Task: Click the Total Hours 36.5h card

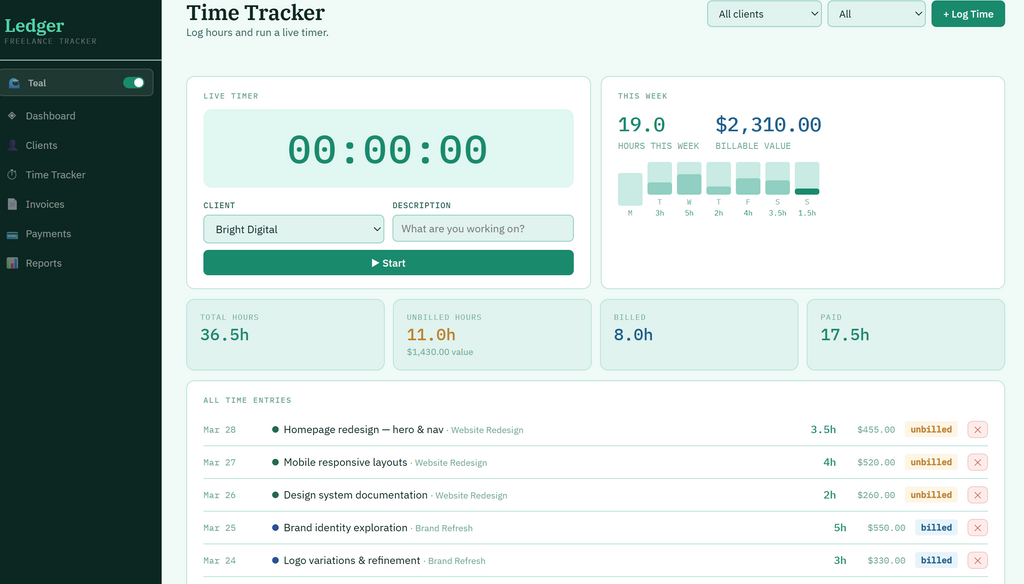Action: pos(285,334)
